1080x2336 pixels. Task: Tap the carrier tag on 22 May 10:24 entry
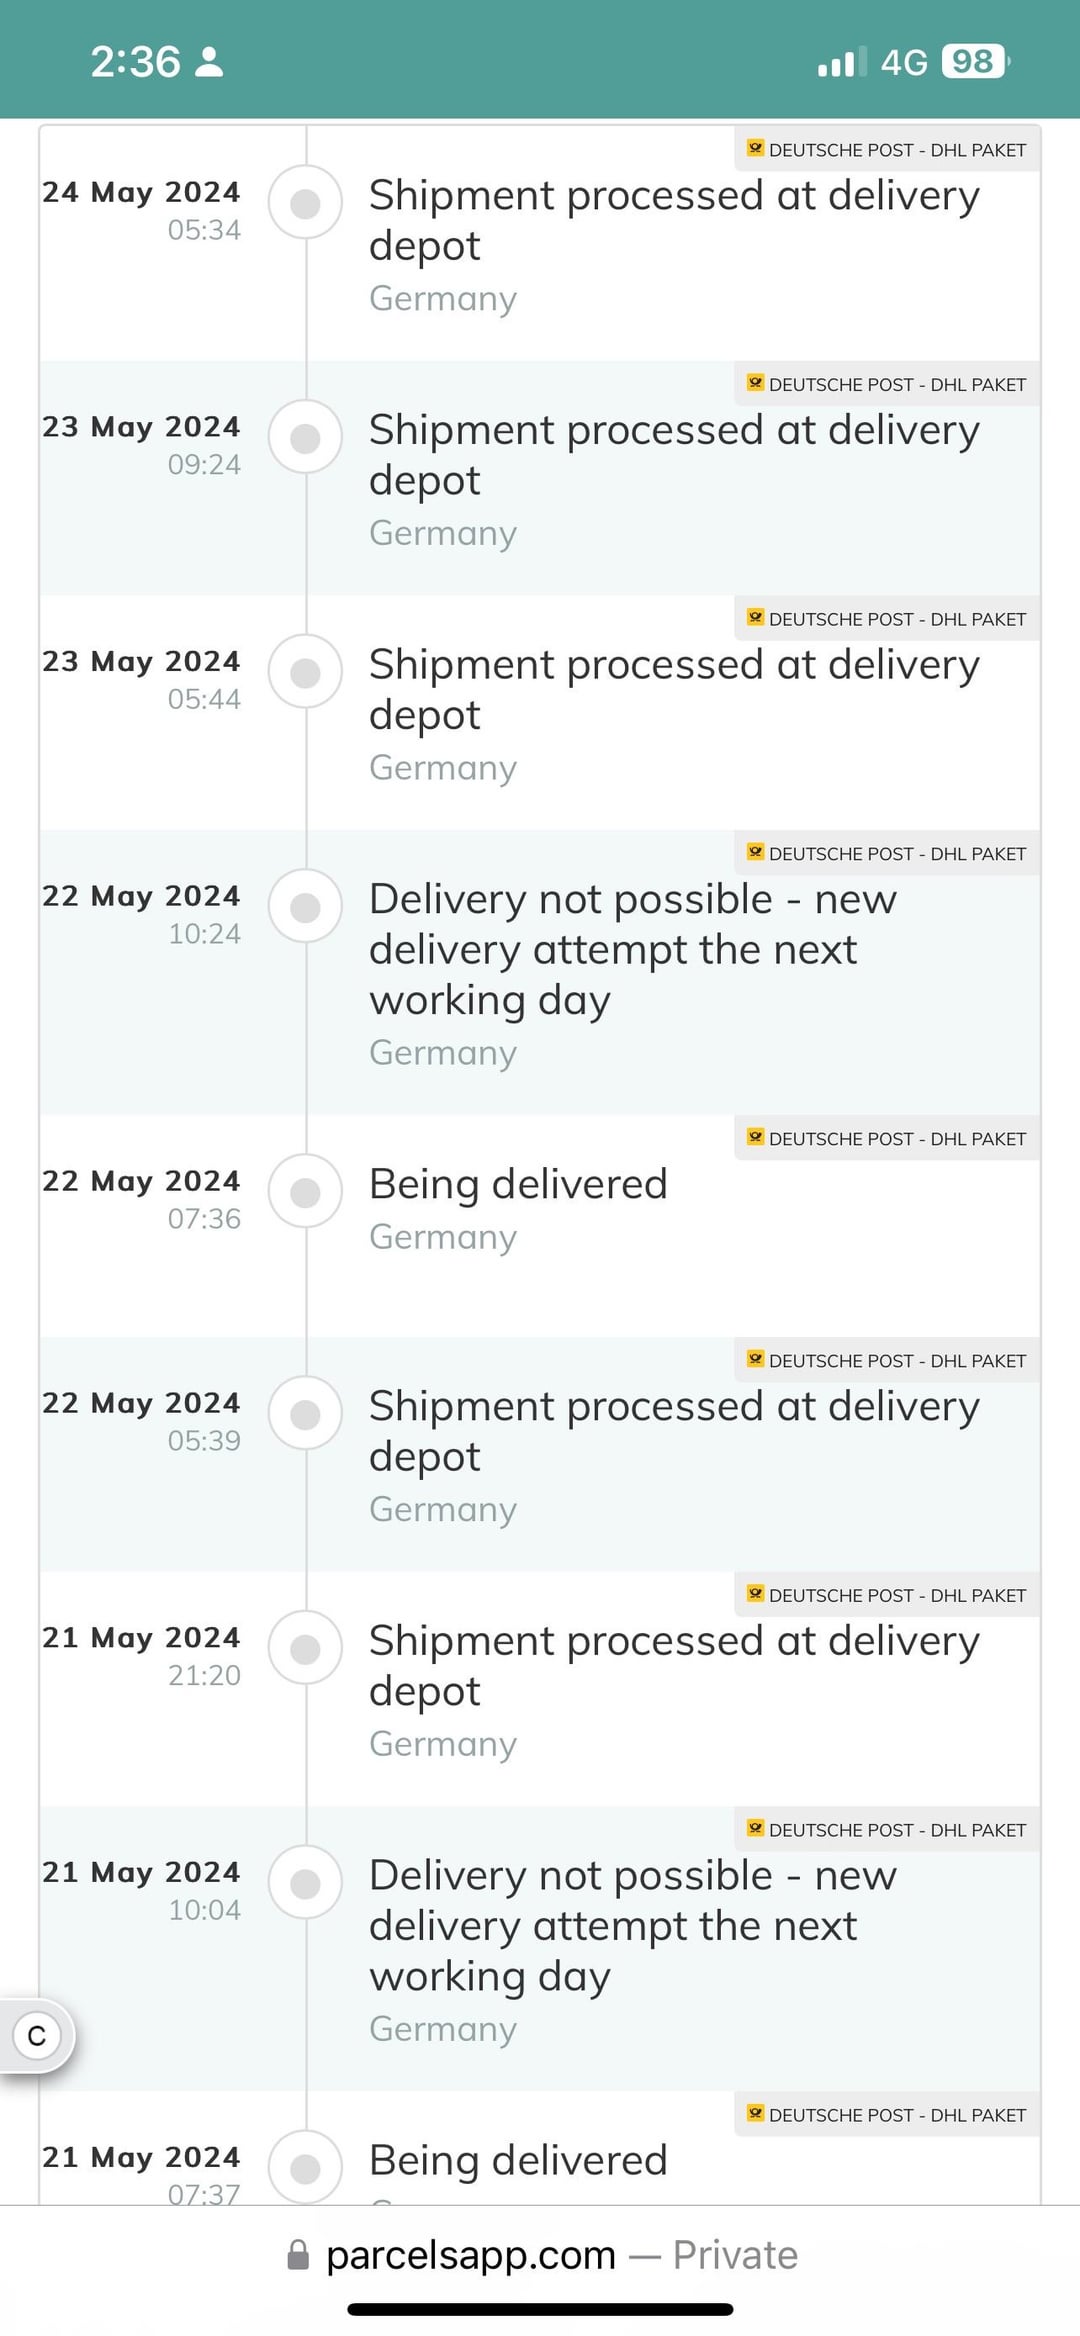click(x=887, y=854)
